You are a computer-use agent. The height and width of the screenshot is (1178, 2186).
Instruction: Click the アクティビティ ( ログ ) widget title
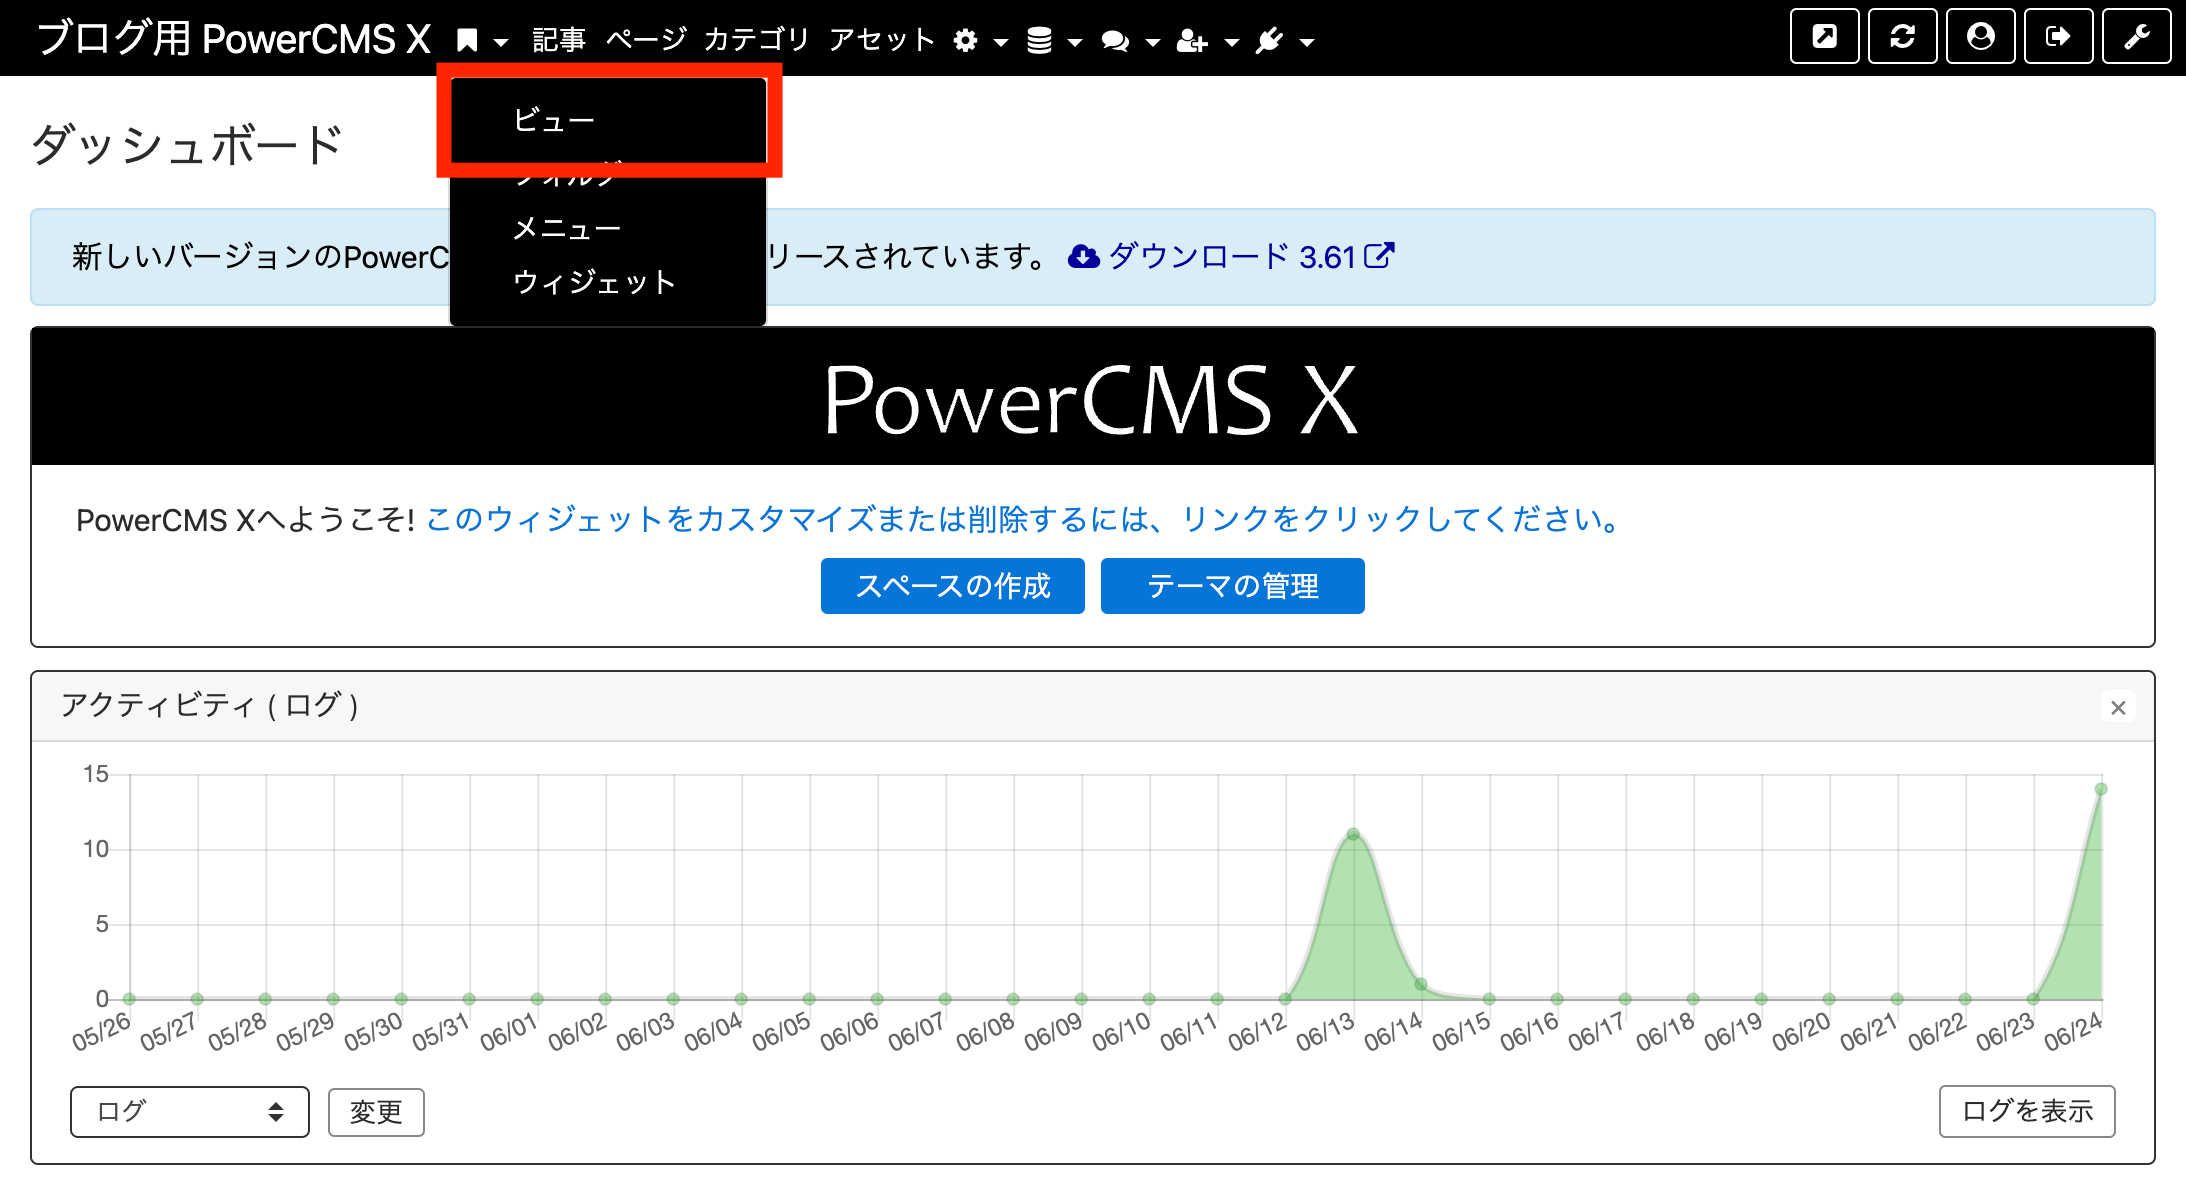click(x=210, y=706)
